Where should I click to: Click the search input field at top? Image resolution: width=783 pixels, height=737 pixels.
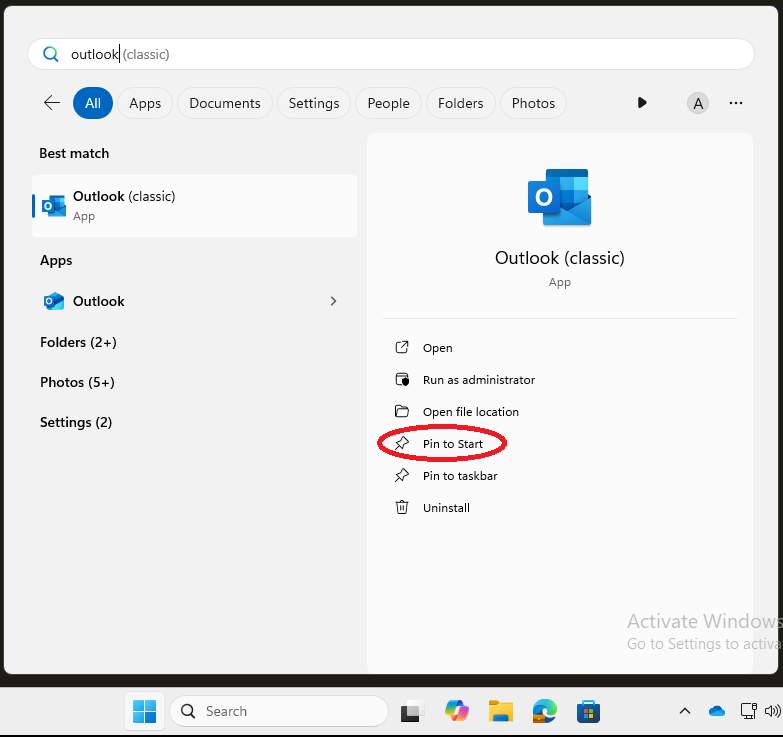[400, 54]
